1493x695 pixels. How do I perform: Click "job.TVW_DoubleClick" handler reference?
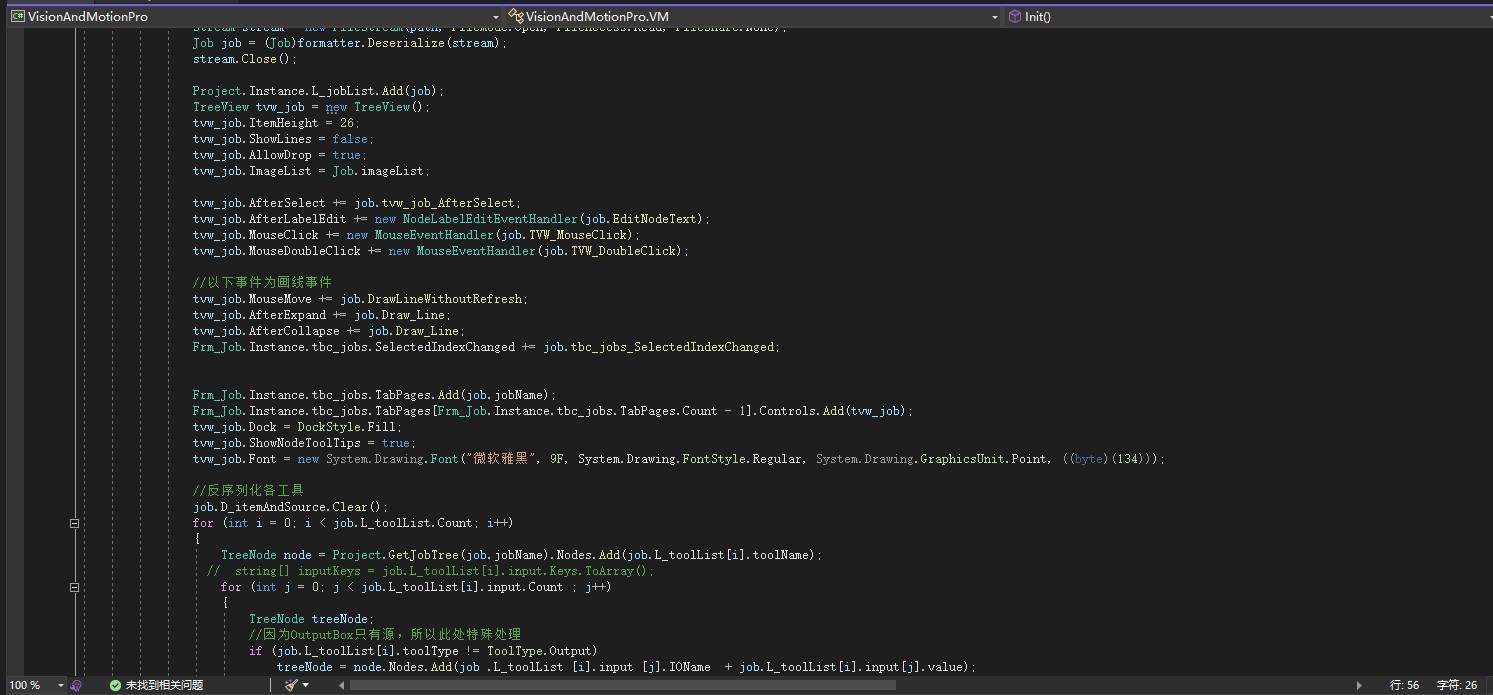pyautogui.click(x=610, y=251)
